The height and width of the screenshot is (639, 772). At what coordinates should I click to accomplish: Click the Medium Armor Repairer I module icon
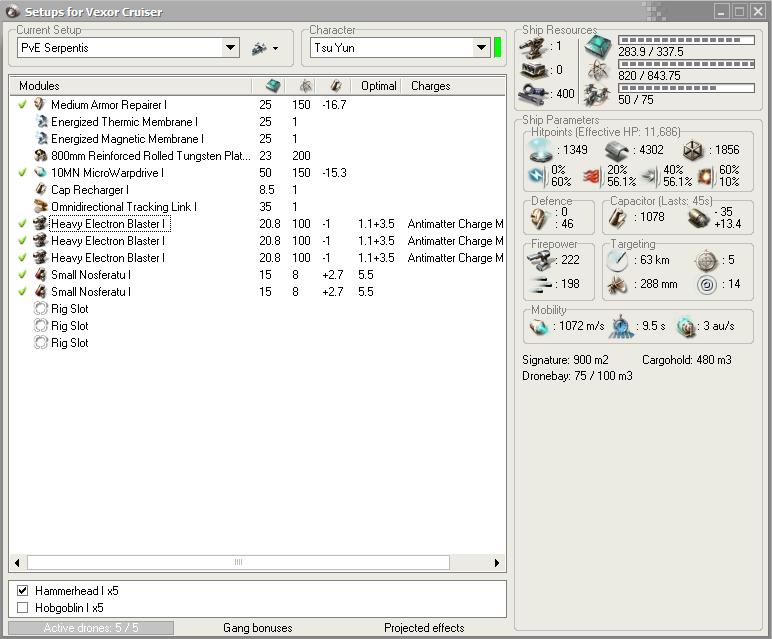(x=40, y=104)
